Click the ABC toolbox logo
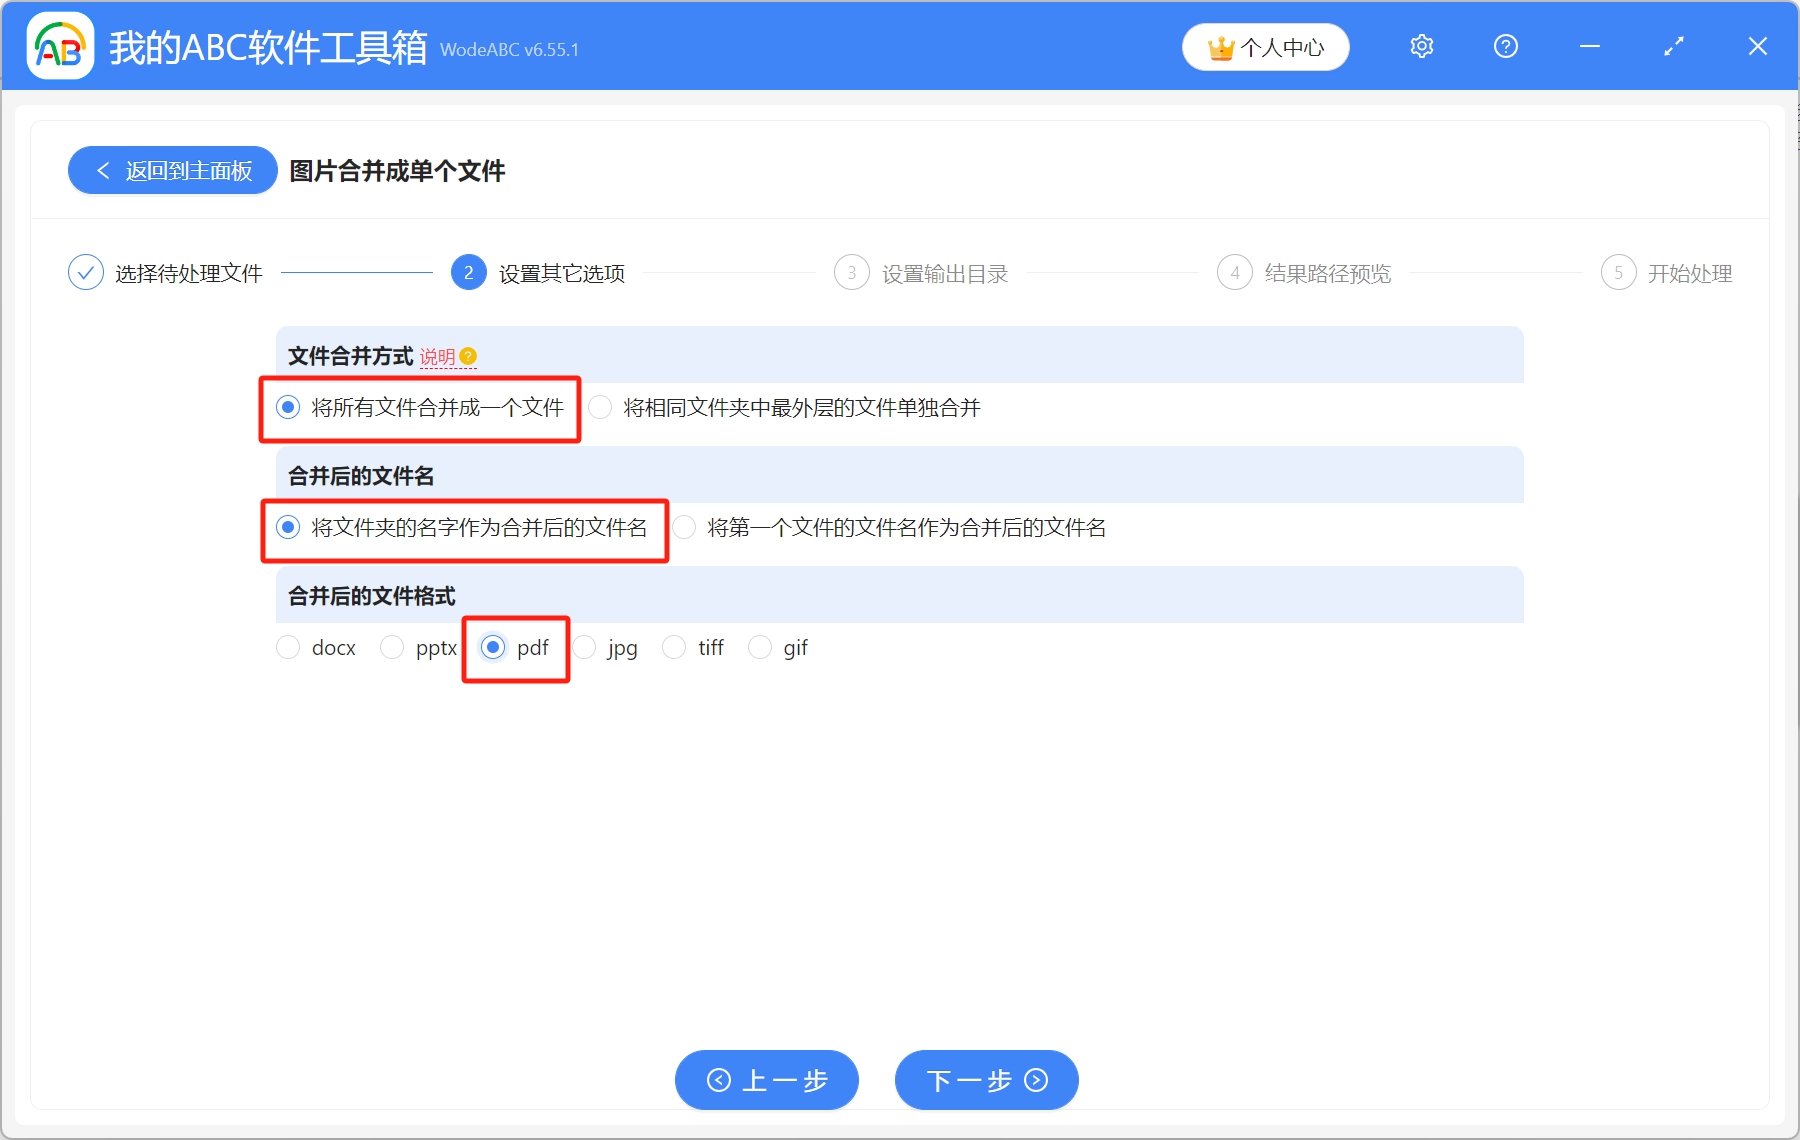This screenshot has height=1140, width=1800. coord(59,46)
